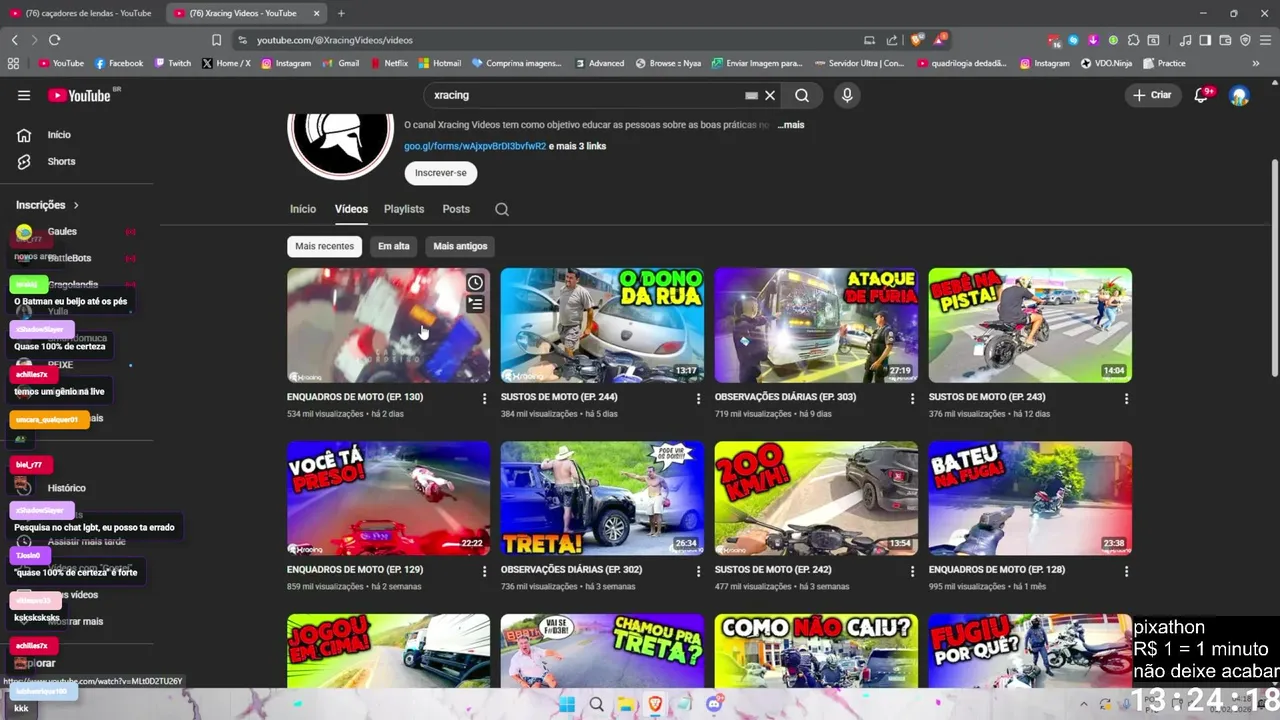Subscribe with the Inscrever-se button

[x=441, y=173]
